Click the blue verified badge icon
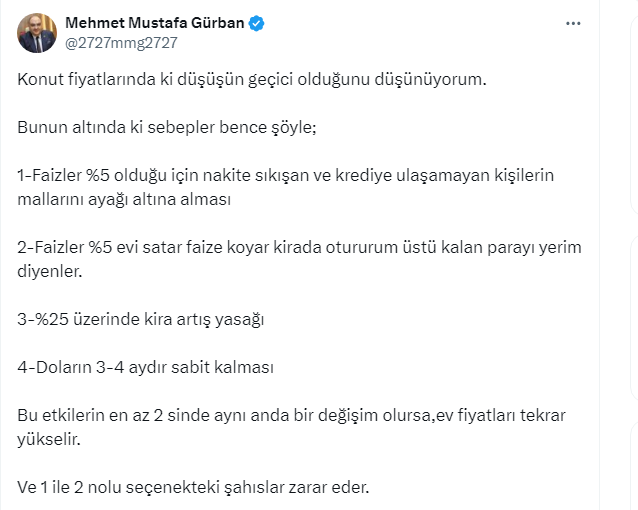Viewport: 638px width, 510px height. point(257,24)
